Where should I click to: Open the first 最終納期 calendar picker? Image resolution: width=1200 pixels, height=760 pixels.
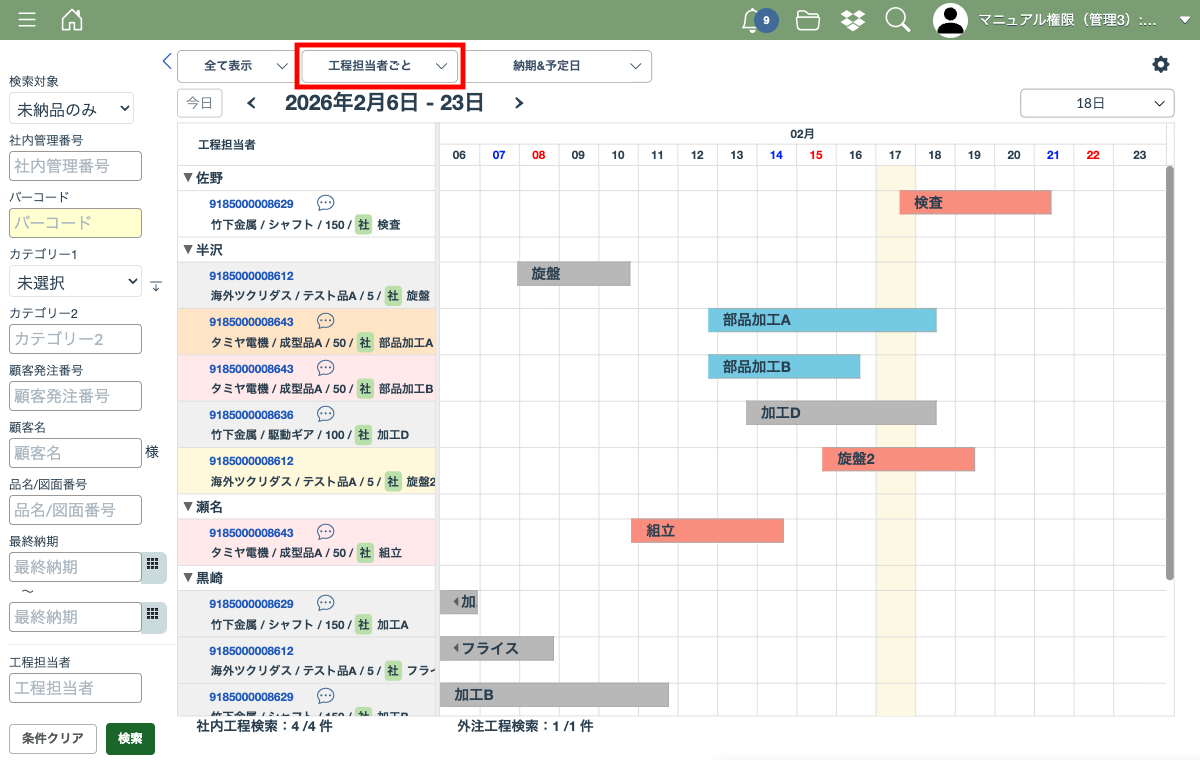point(153,565)
